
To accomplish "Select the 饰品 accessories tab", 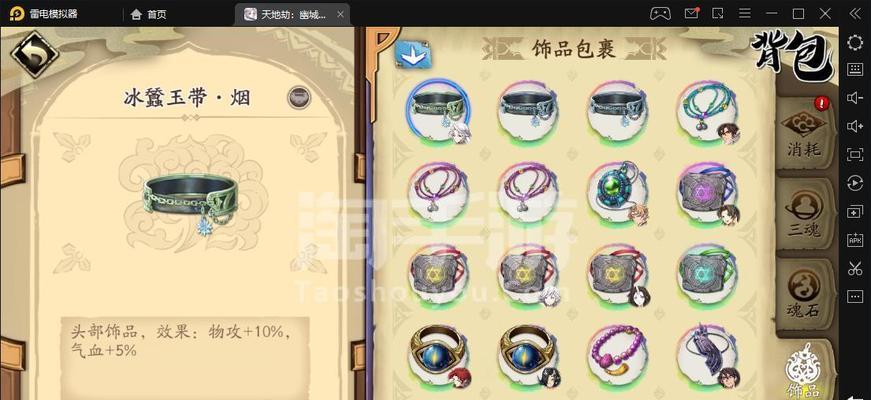I will click(803, 369).
